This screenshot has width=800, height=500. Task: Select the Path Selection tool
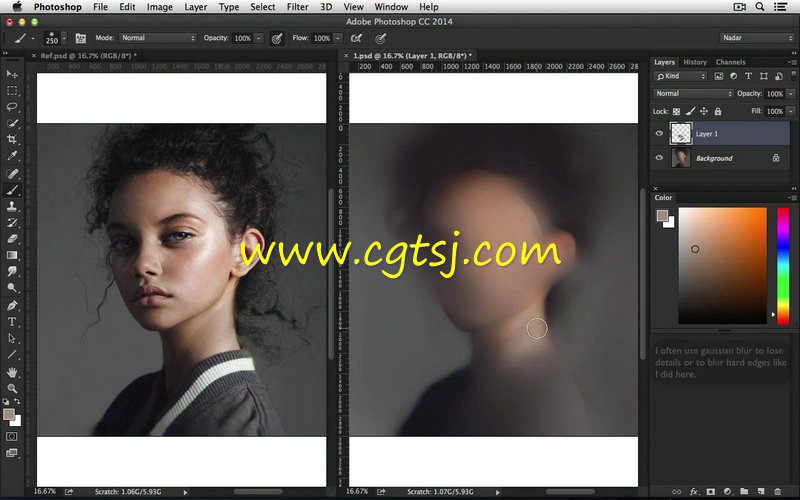[x=12, y=338]
